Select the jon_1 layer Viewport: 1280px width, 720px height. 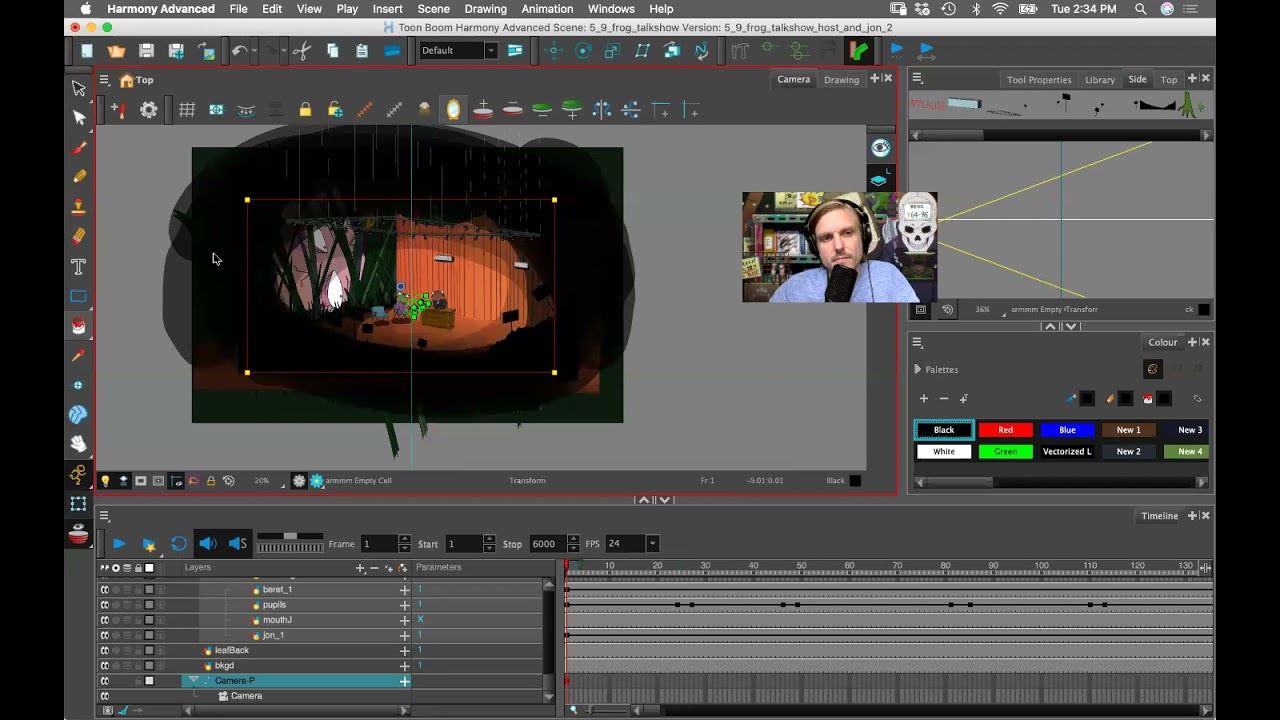[x=273, y=635]
